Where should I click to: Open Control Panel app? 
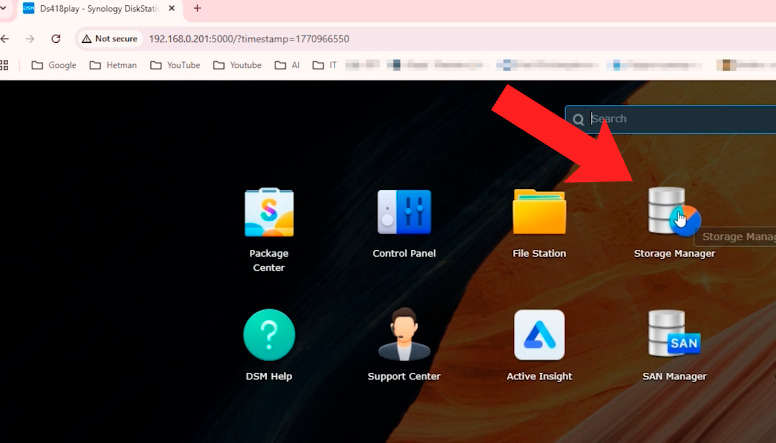tap(404, 212)
